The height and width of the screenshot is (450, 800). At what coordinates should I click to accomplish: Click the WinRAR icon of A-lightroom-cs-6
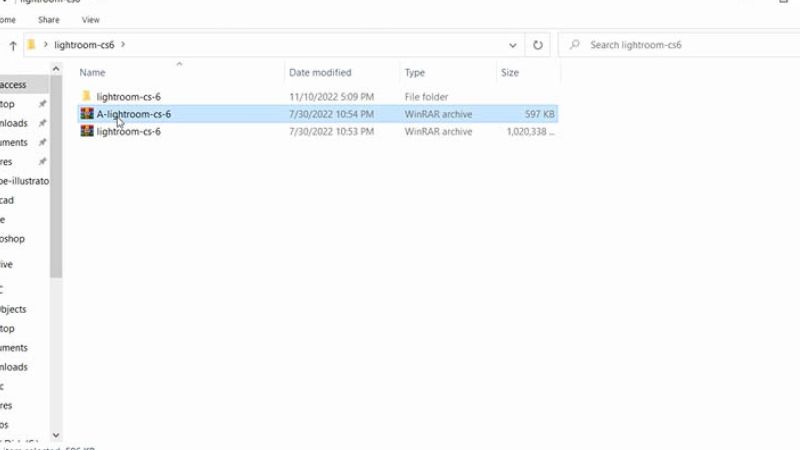87,114
